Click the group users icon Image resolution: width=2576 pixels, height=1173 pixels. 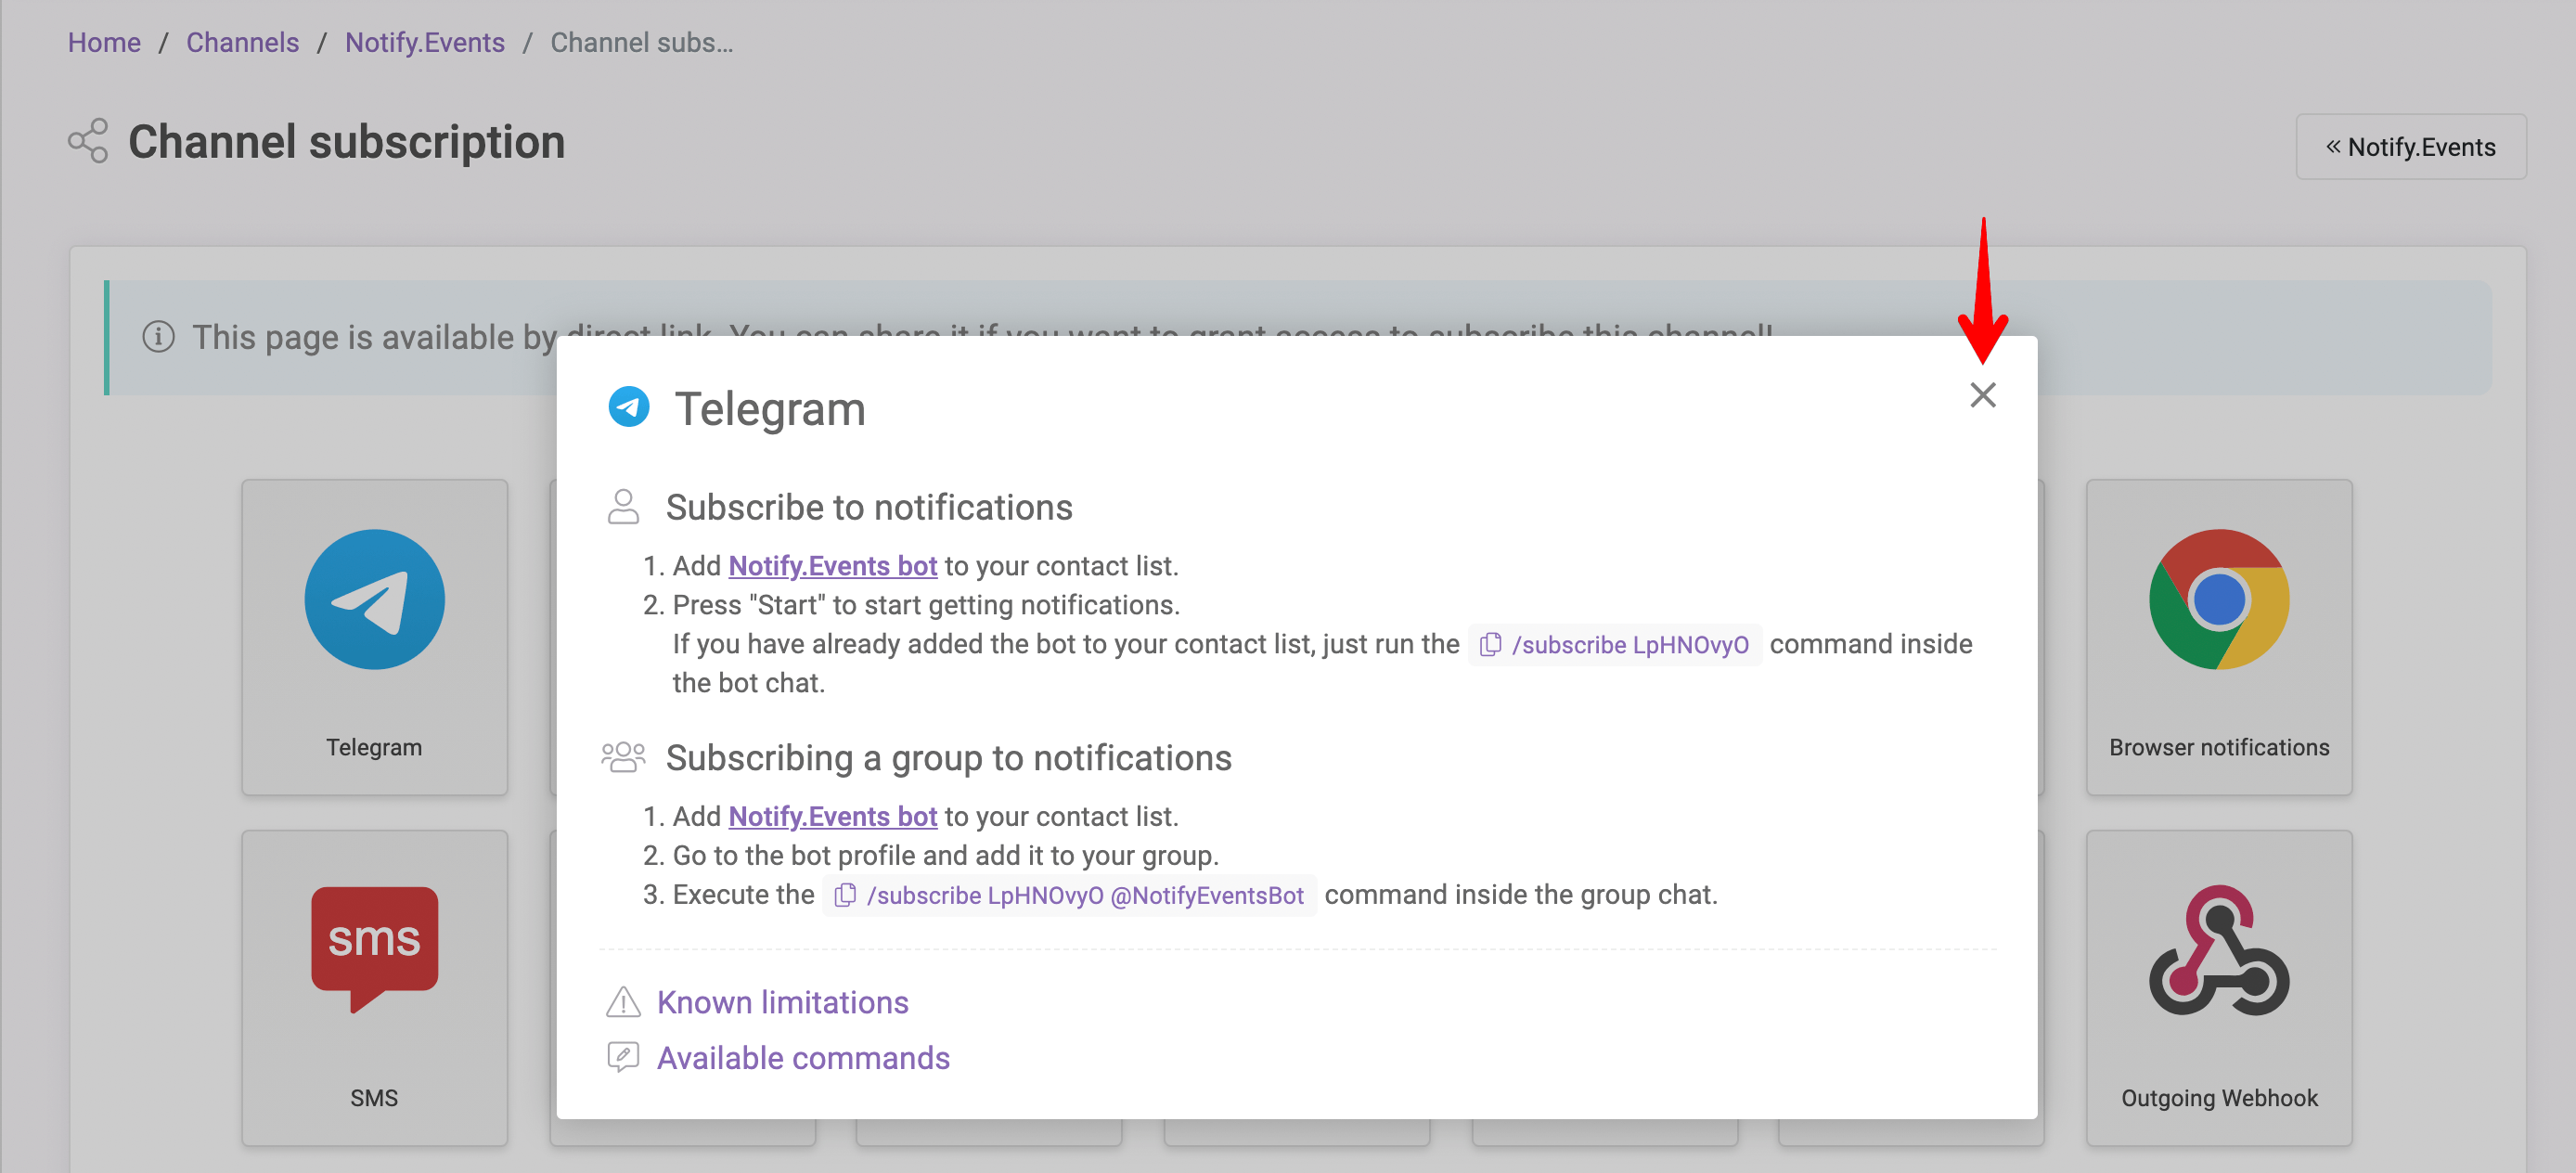(x=623, y=757)
